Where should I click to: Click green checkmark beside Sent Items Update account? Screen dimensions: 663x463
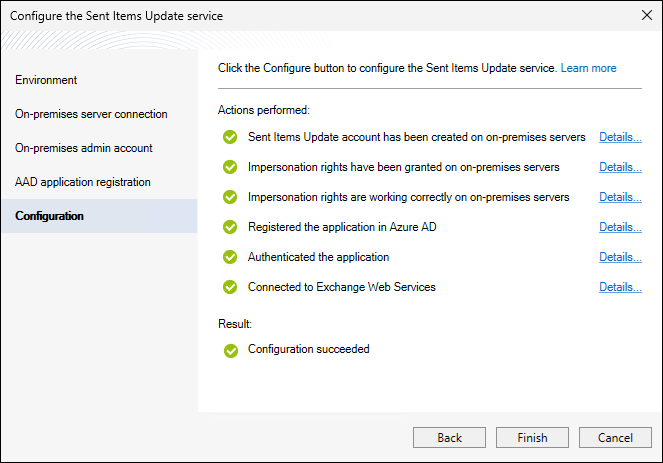[230, 137]
